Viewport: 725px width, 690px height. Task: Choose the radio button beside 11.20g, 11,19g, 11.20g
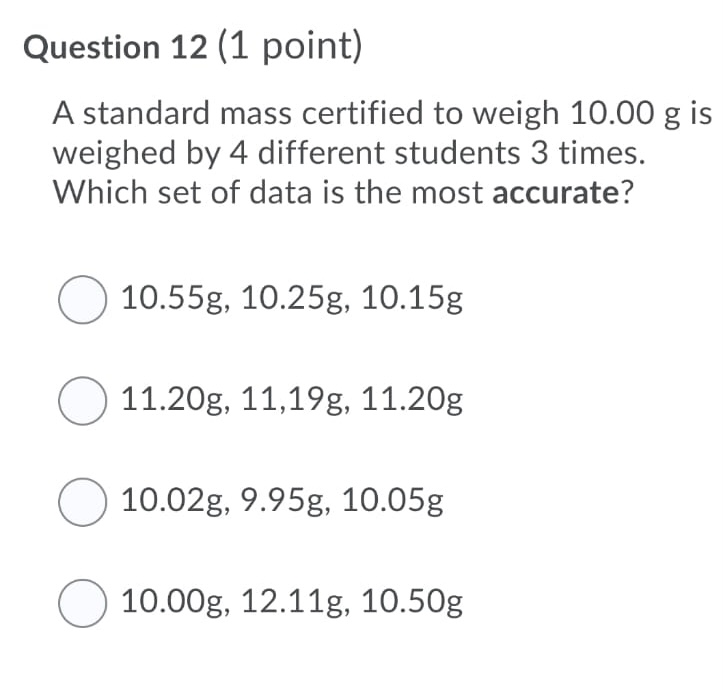tap(82, 402)
